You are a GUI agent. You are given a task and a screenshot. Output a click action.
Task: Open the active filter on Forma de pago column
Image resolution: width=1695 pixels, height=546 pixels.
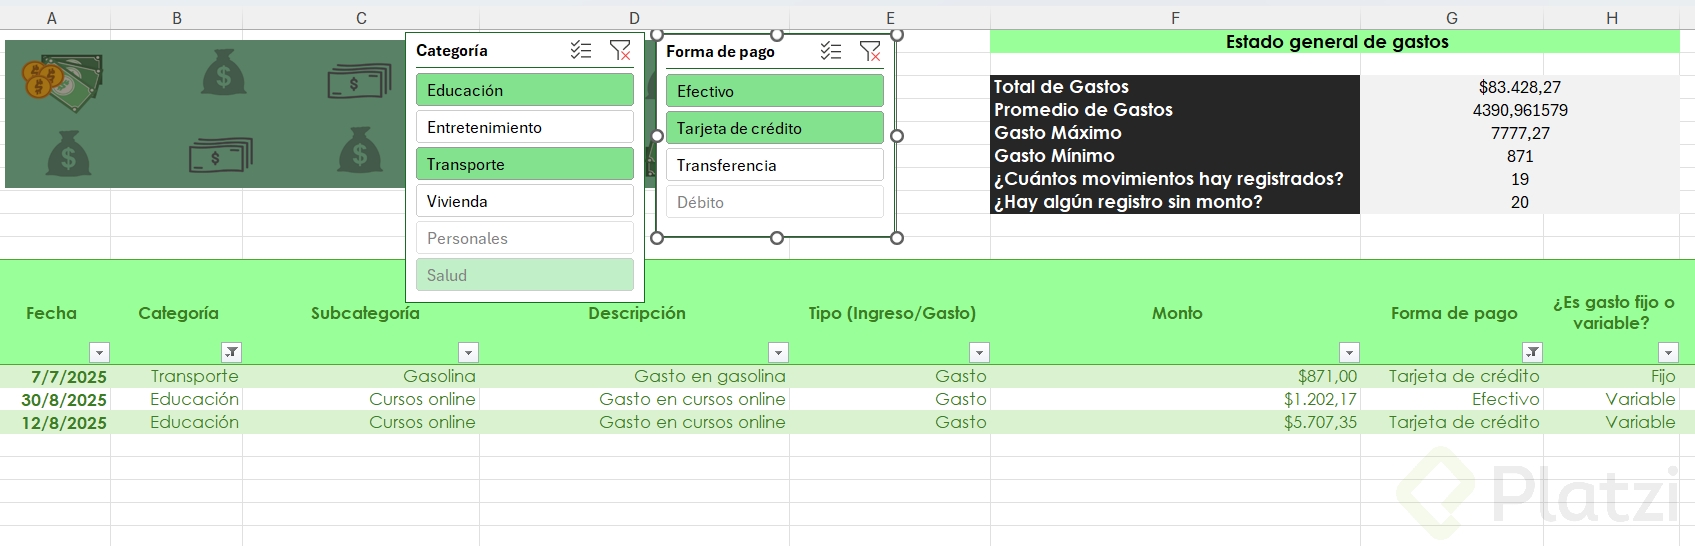click(1532, 352)
